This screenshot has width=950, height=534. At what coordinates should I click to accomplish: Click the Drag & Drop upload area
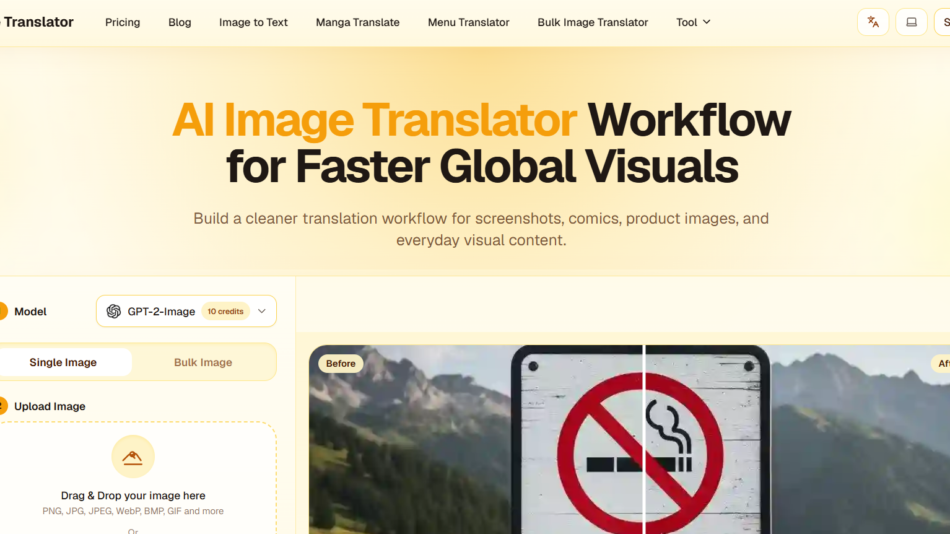pyautogui.click(x=135, y=478)
